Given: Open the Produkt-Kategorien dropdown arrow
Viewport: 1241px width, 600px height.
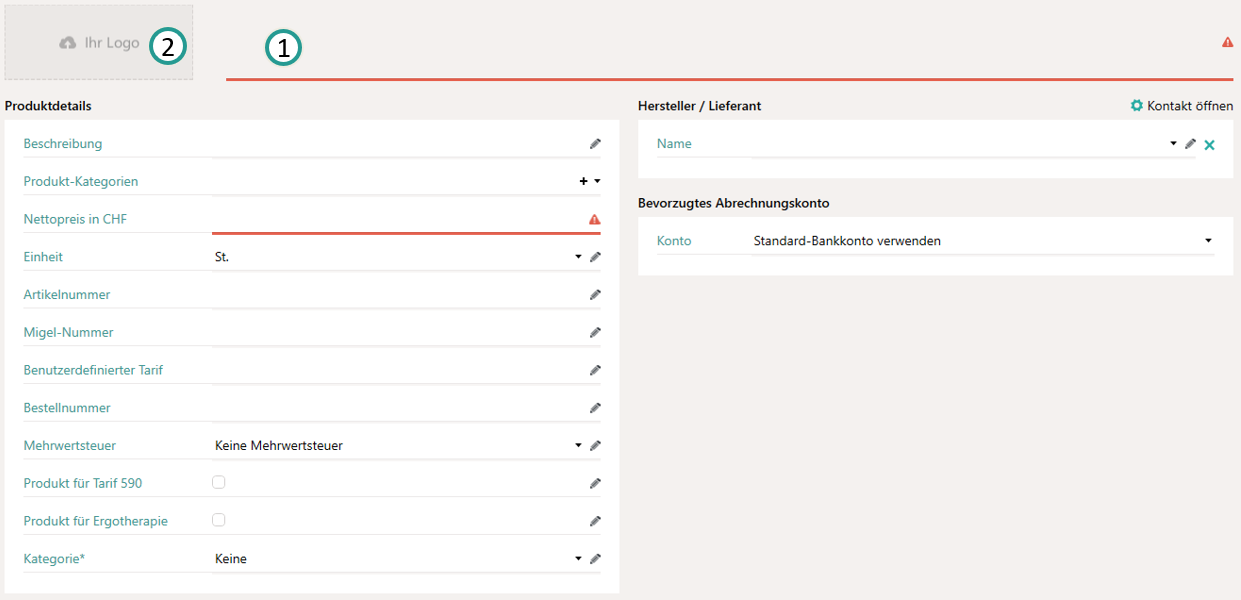Looking at the screenshot, I should (597, 182).
